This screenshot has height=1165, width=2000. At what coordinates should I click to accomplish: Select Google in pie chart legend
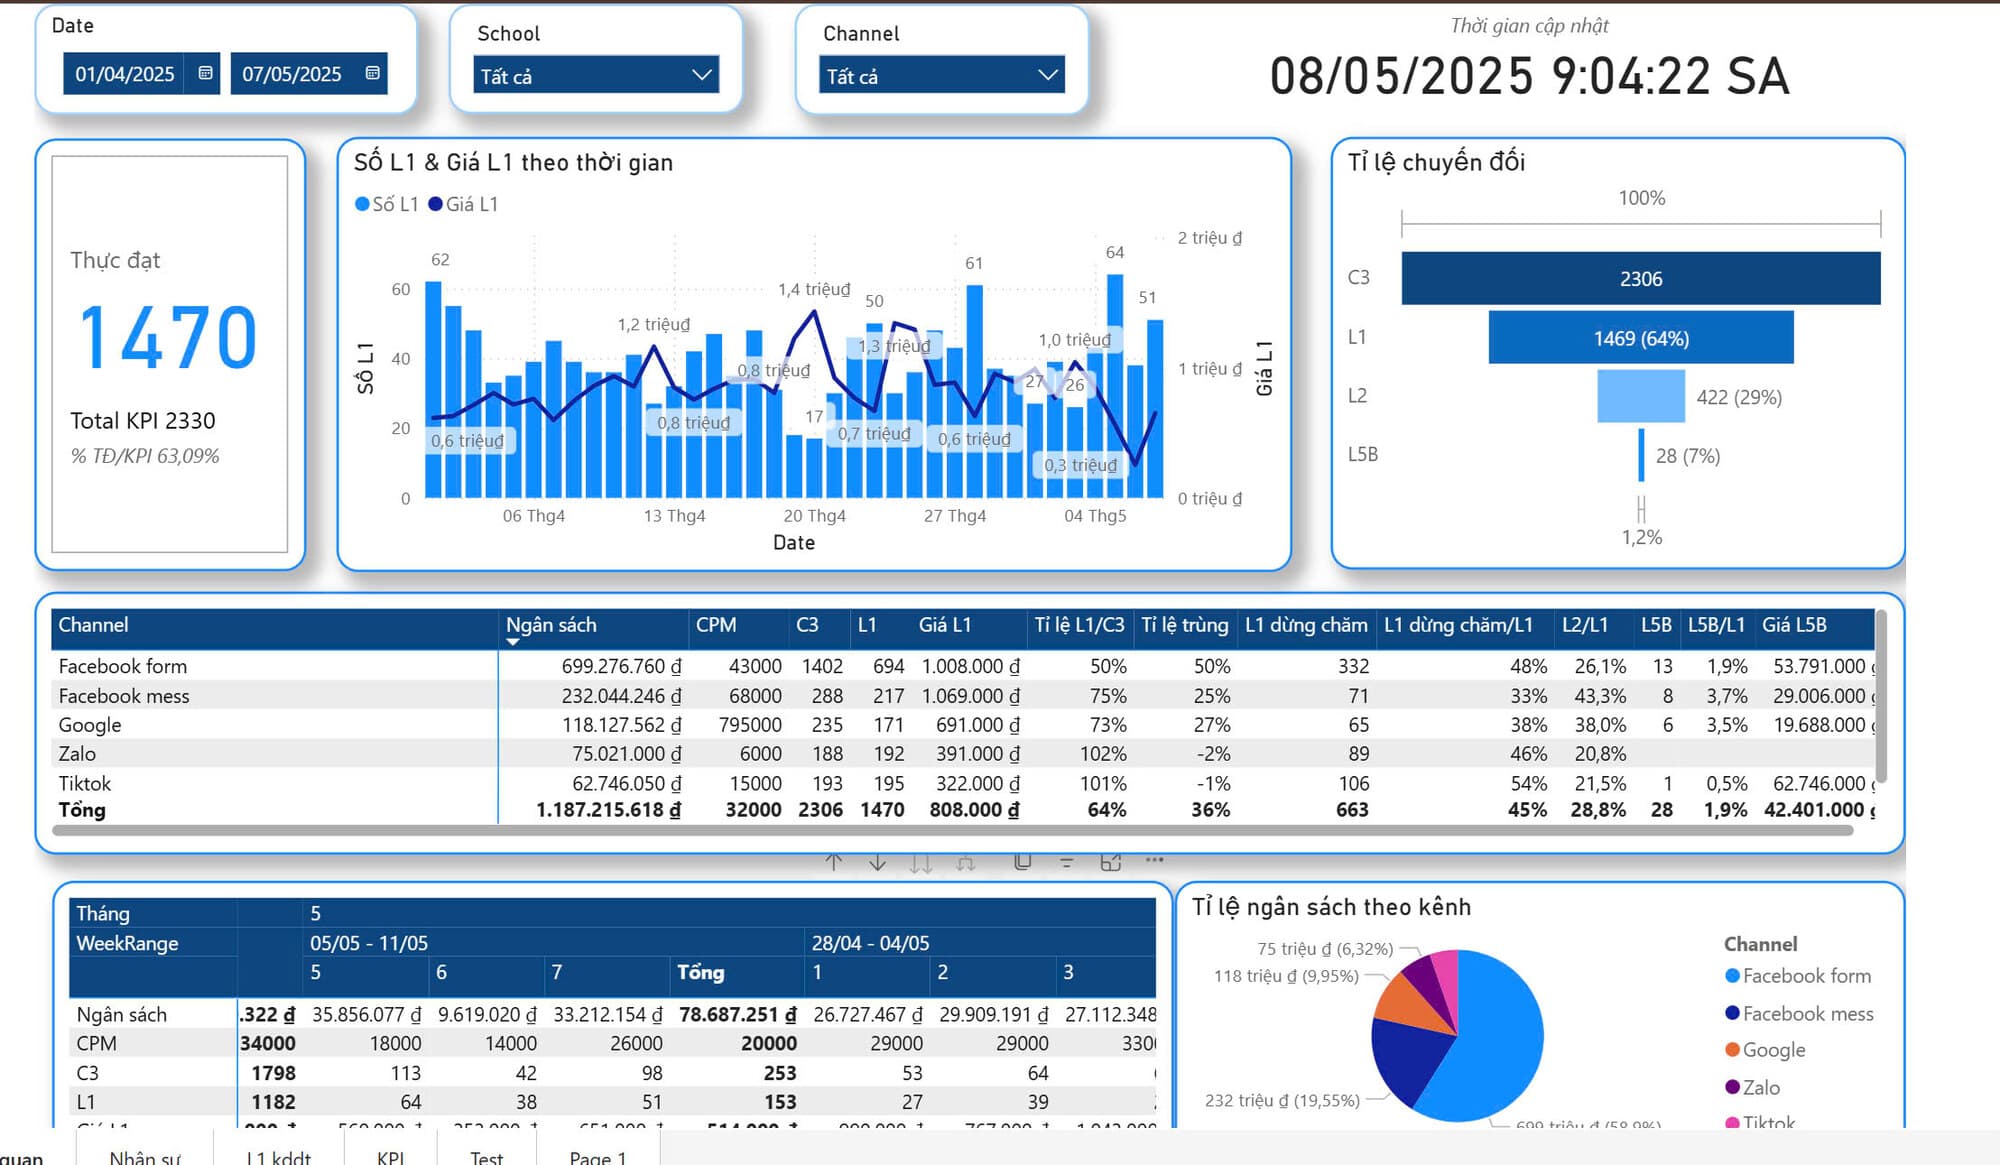click(1765, 1050)
